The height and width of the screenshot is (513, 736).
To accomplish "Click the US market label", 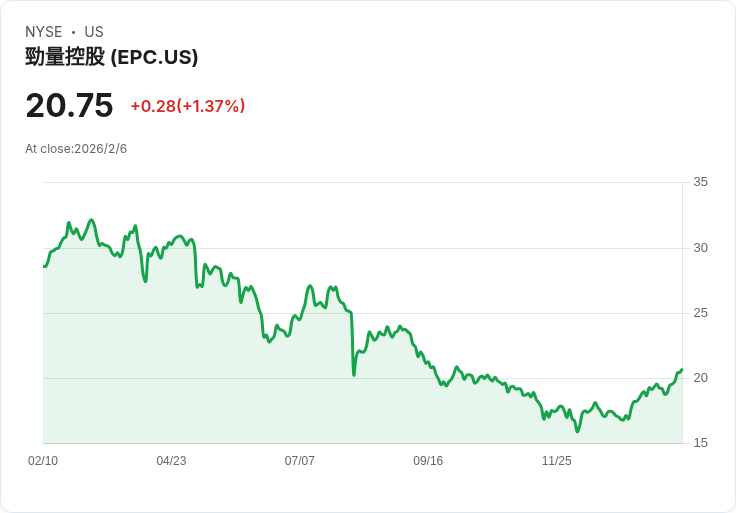I will click(x=94, y=32).
